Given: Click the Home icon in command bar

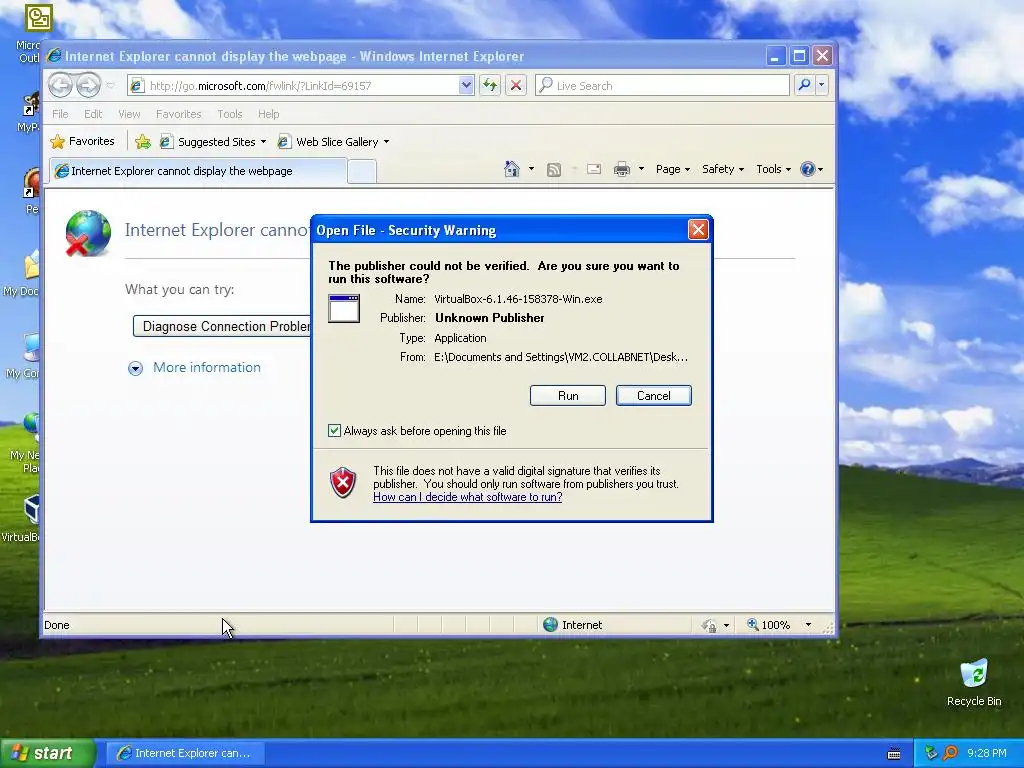Looking at the screenshot, I should [x=511, y=169].
